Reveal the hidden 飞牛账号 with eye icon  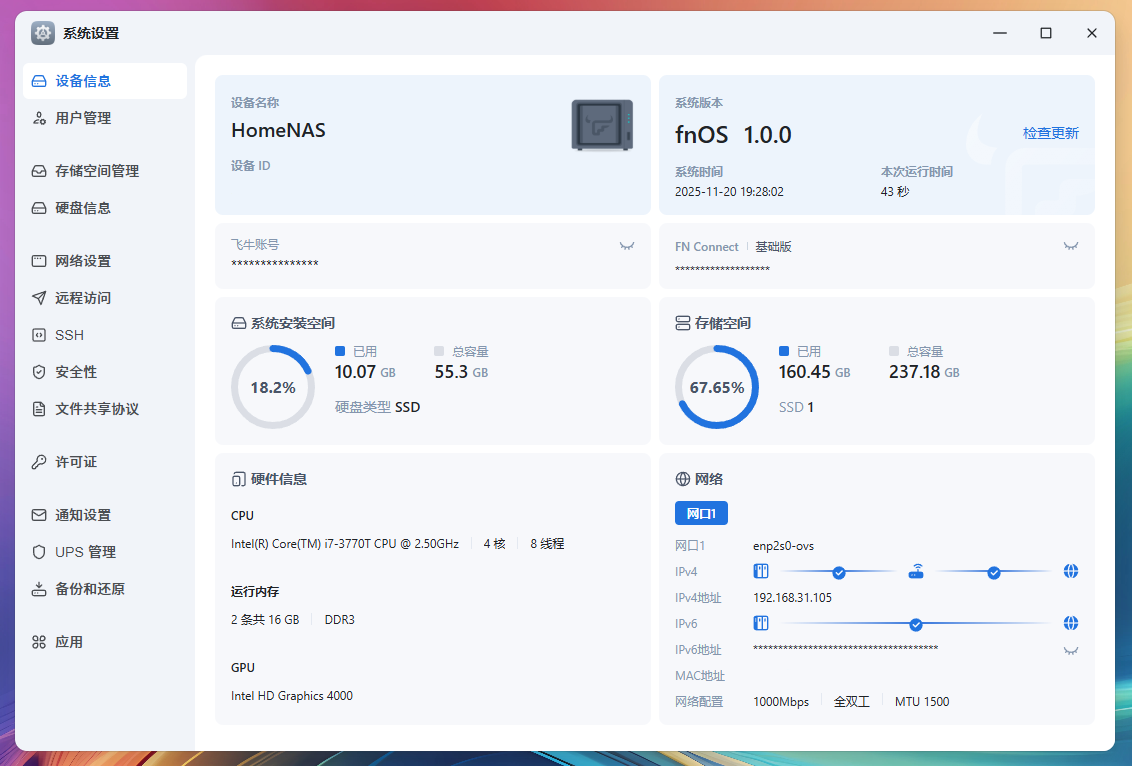point(627,245)
